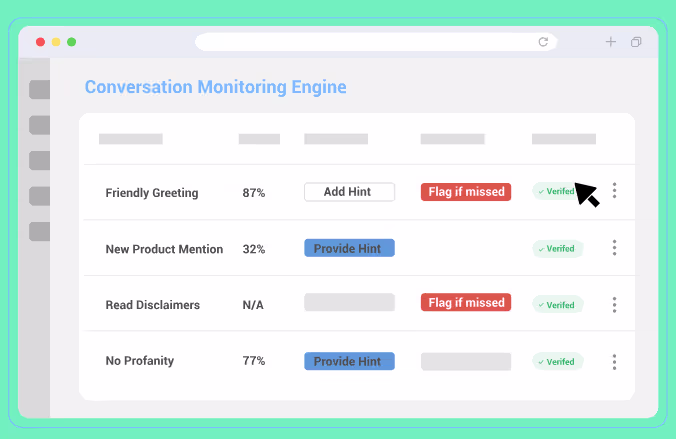This screenshot has width=676, height=439.
Task: Click the yellow minimize window dot
Action: click(56, 42)
